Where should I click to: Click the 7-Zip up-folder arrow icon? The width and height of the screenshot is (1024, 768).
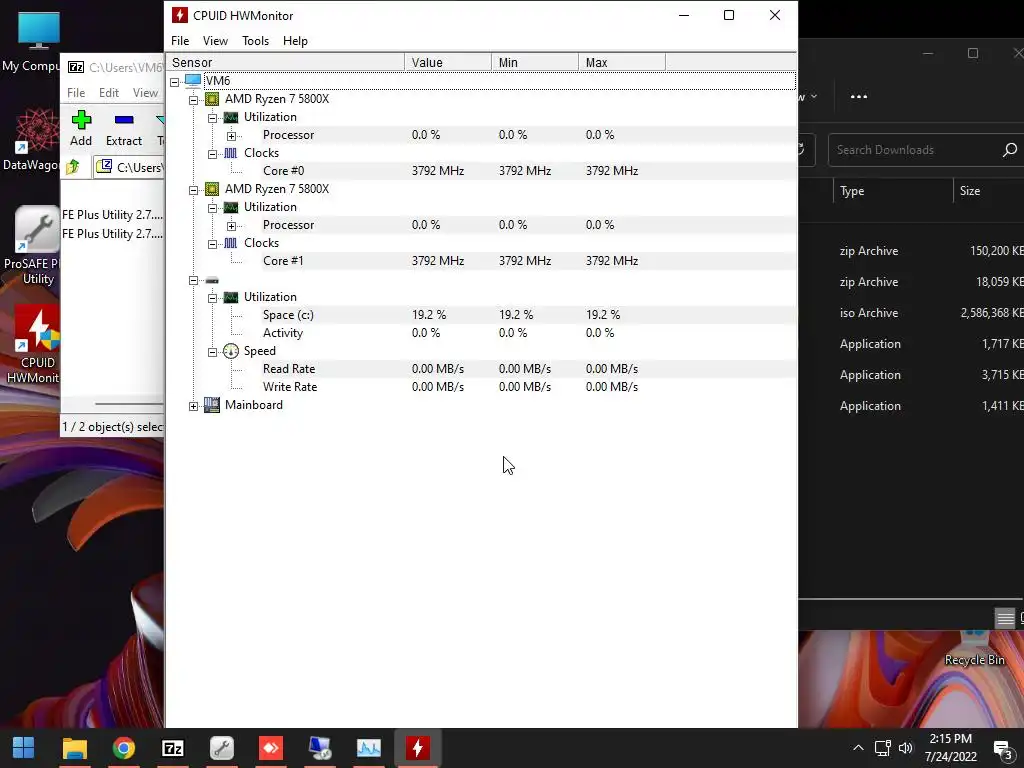pyautogui.click(x=73, y=167)
